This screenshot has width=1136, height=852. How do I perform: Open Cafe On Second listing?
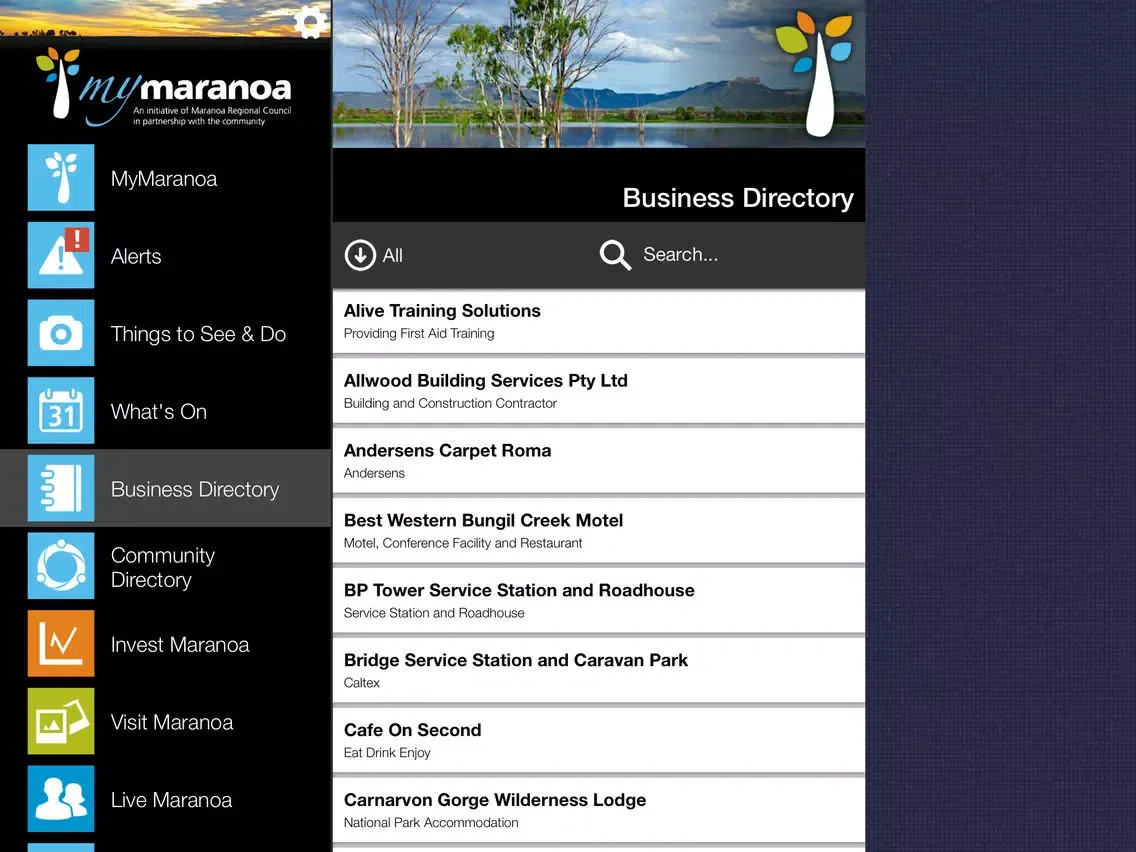coord(598,740)
